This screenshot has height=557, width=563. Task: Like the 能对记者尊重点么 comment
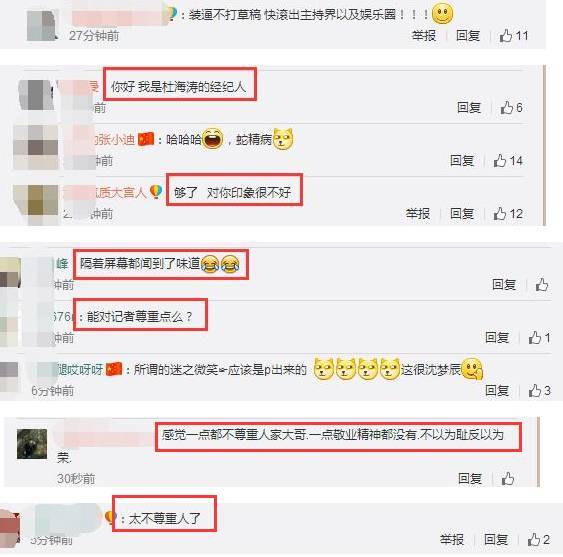(x=539, y=337)
